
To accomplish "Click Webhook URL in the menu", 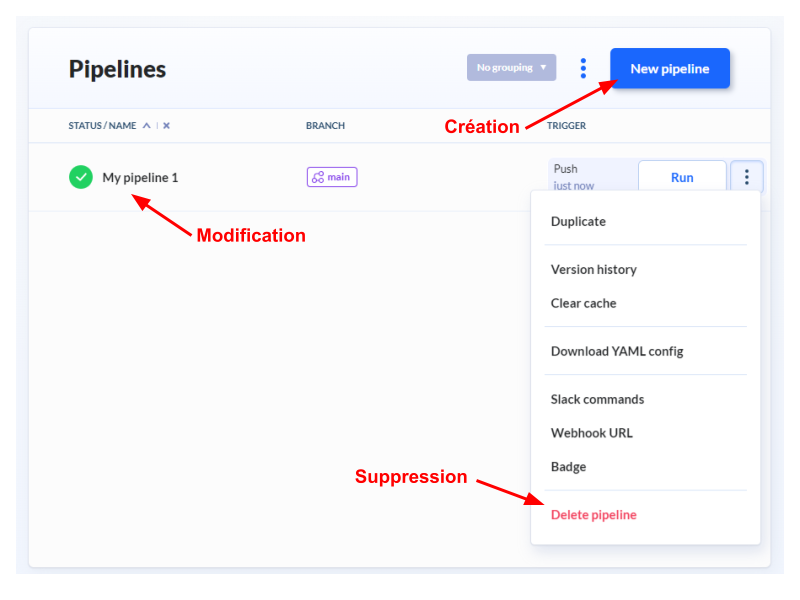I will pos(591,433).
